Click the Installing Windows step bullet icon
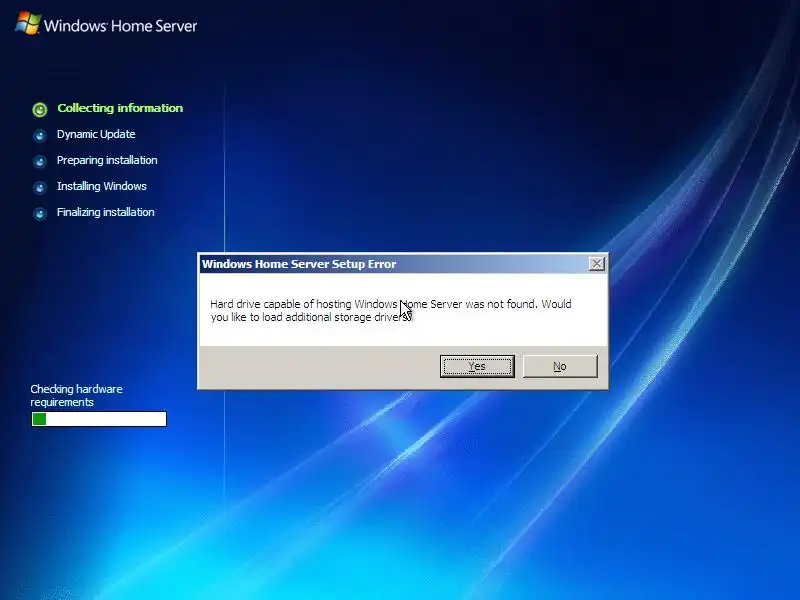 point(39,188)
